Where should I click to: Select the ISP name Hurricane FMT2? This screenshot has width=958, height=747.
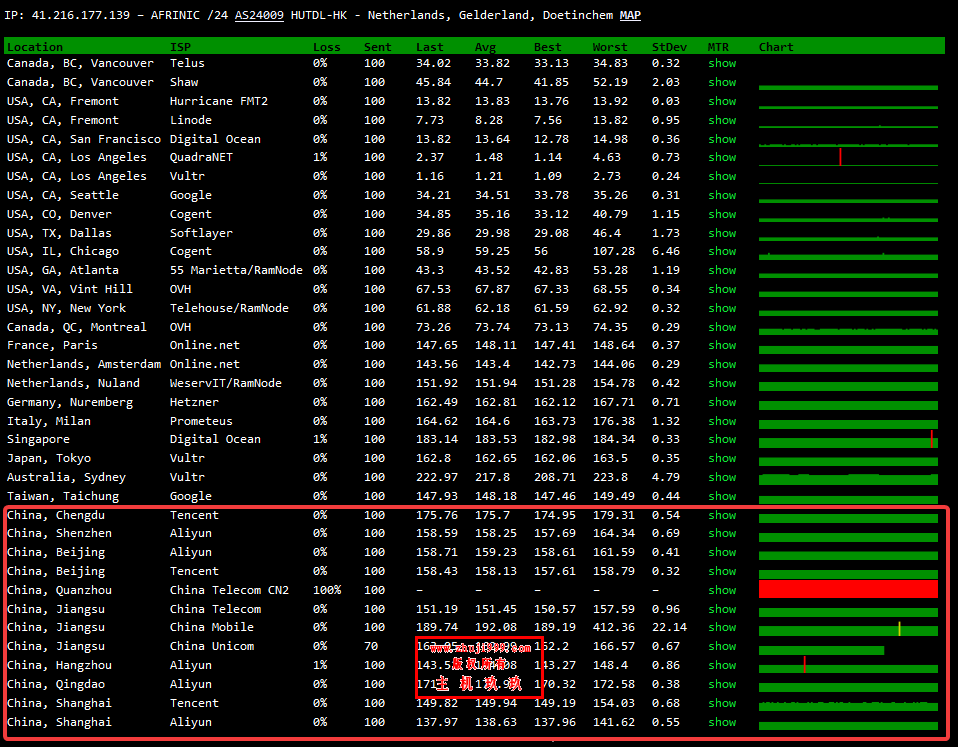tap(219, 101)
